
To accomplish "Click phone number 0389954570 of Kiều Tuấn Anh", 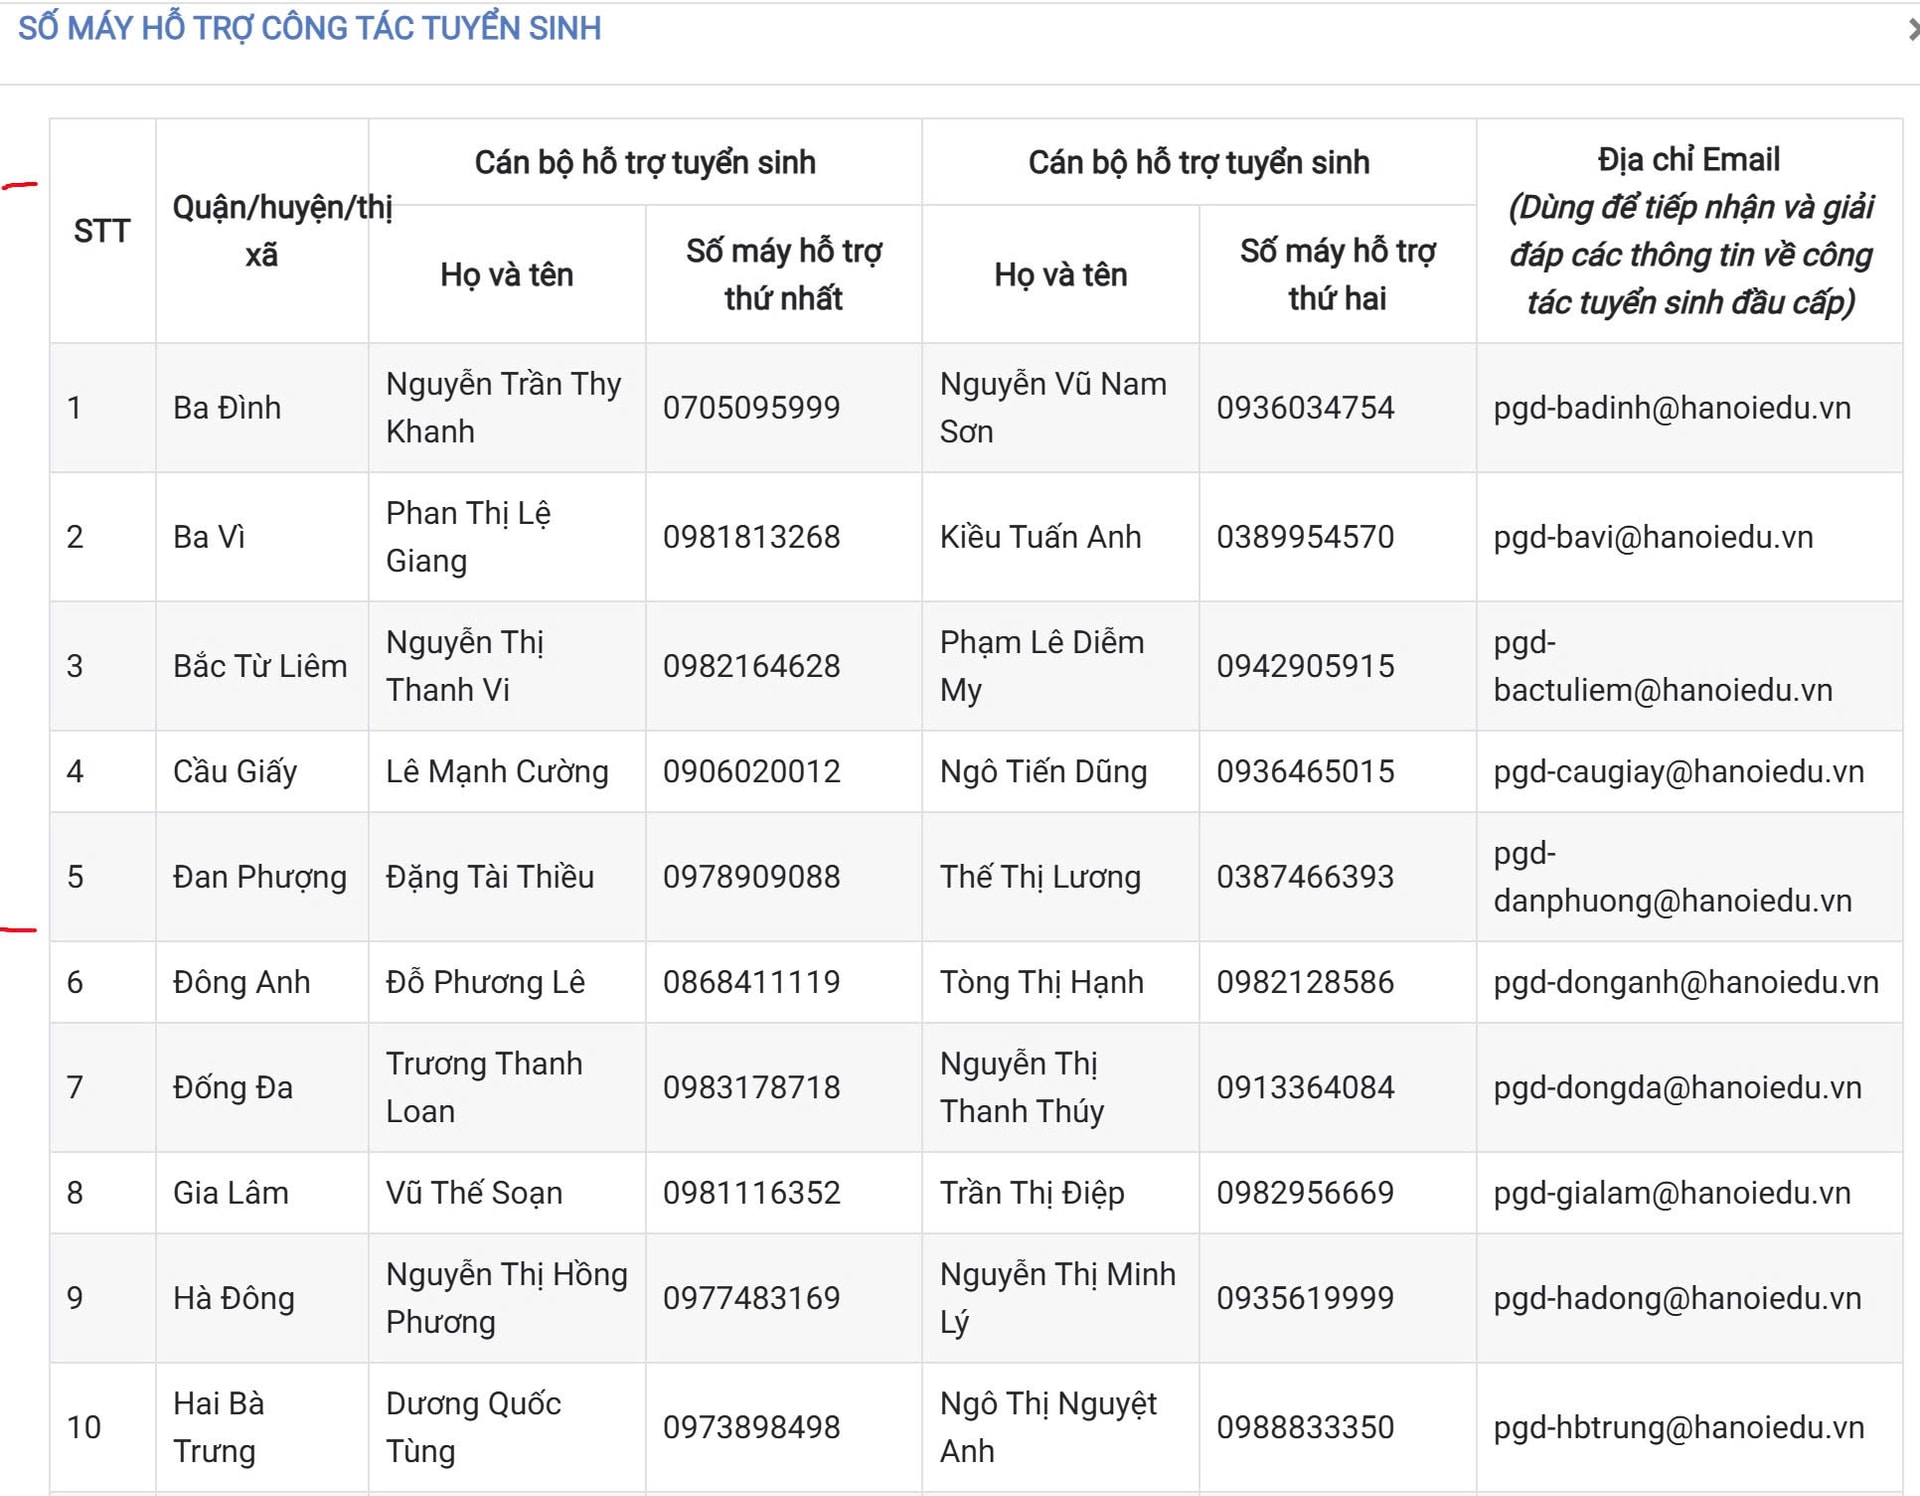I will [x=1304, y=537].
